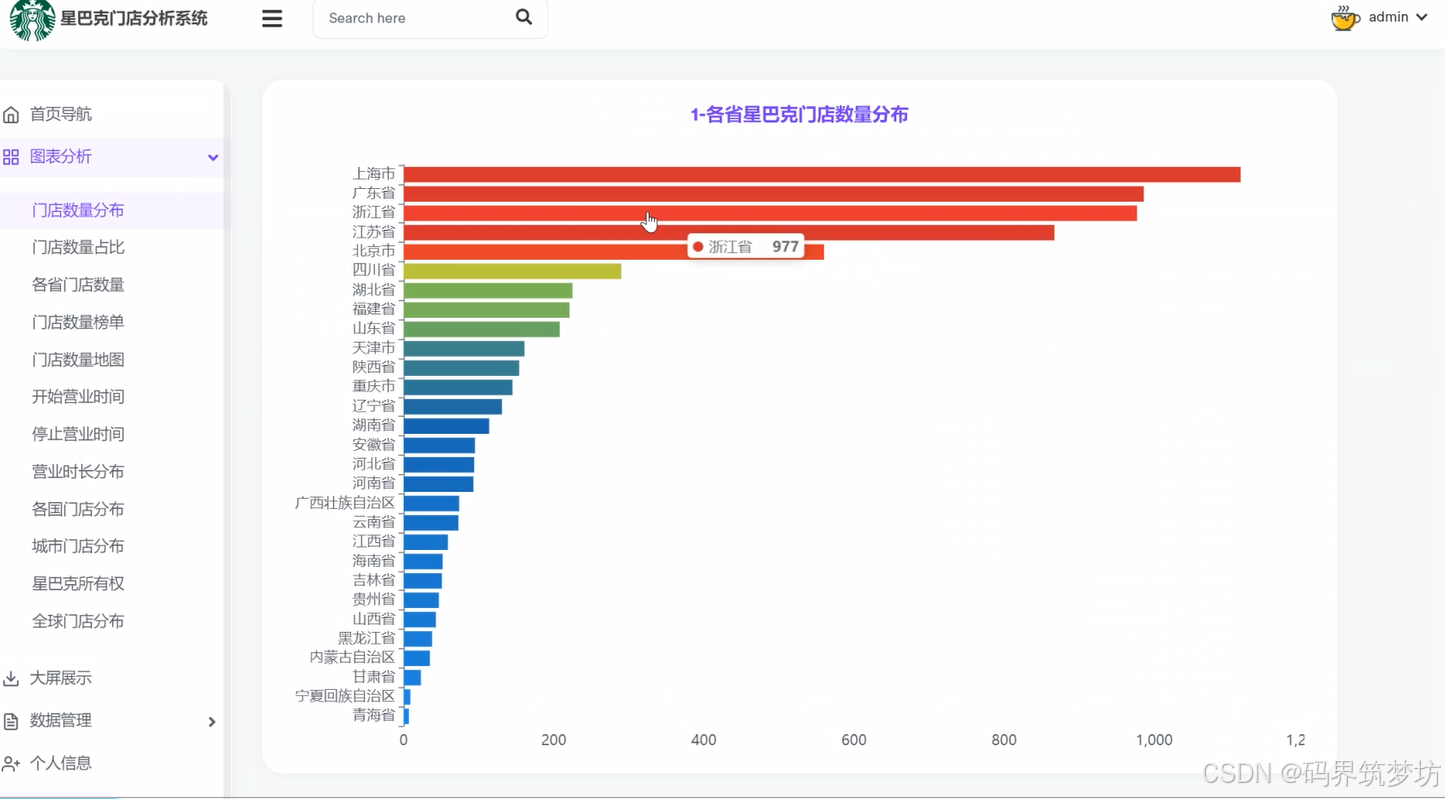The height and width of the screenshot is (799, 1445).
Task: Click the 黑龙江省 axis label
Action: point(367,638)
